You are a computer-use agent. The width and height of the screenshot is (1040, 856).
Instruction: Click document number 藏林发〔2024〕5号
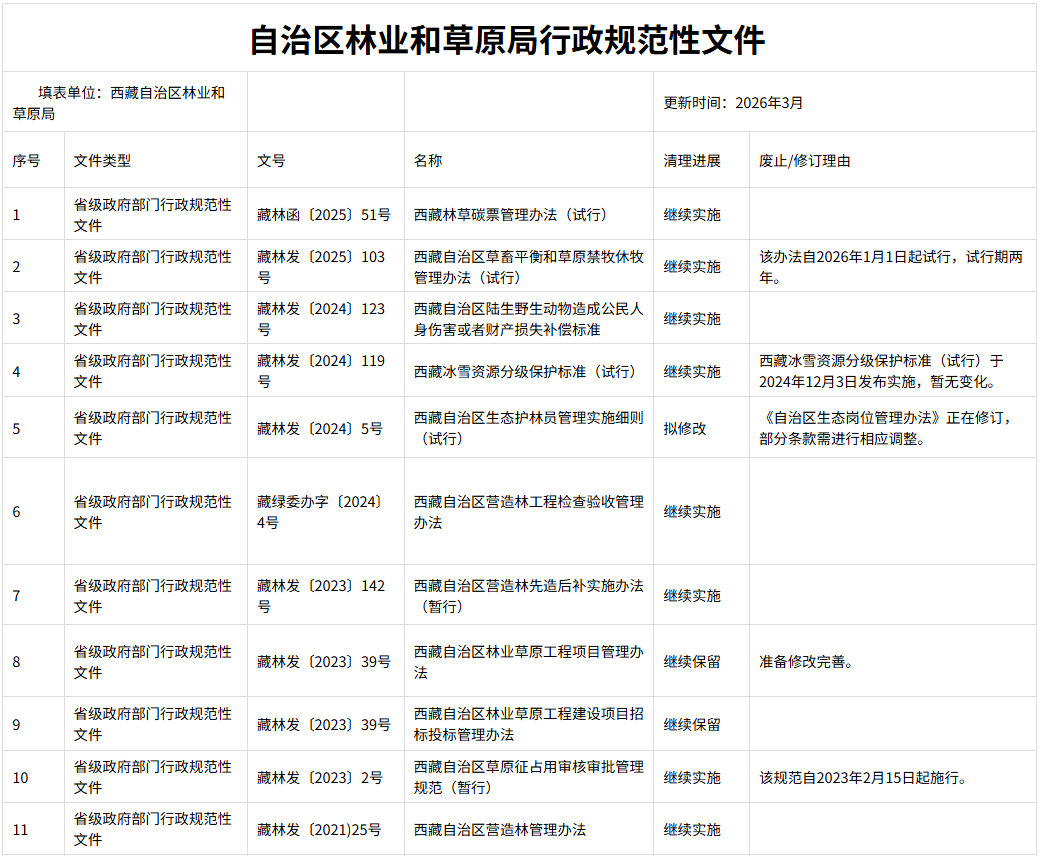pyautogui.click(x=319, y=428)
